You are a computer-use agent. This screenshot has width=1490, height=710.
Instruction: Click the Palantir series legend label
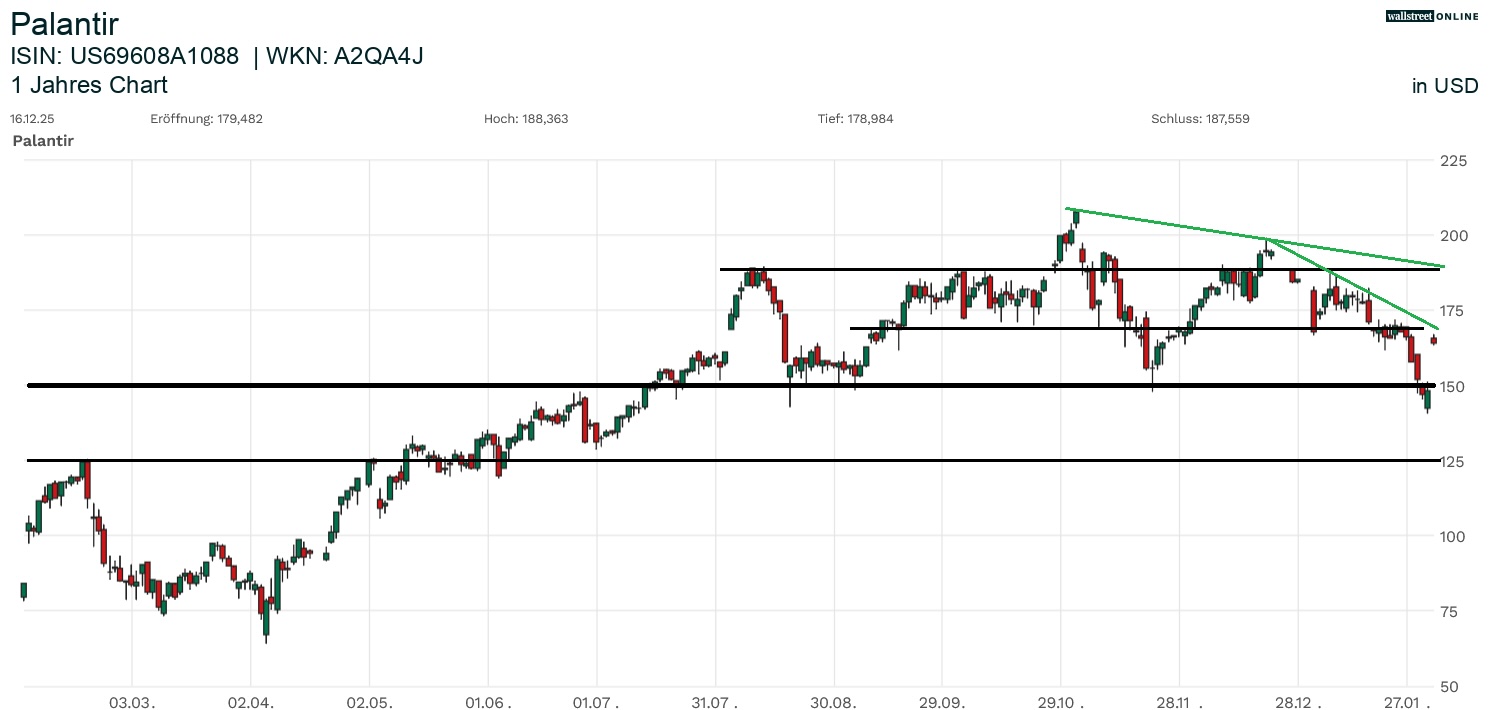[x=43, y=141]
